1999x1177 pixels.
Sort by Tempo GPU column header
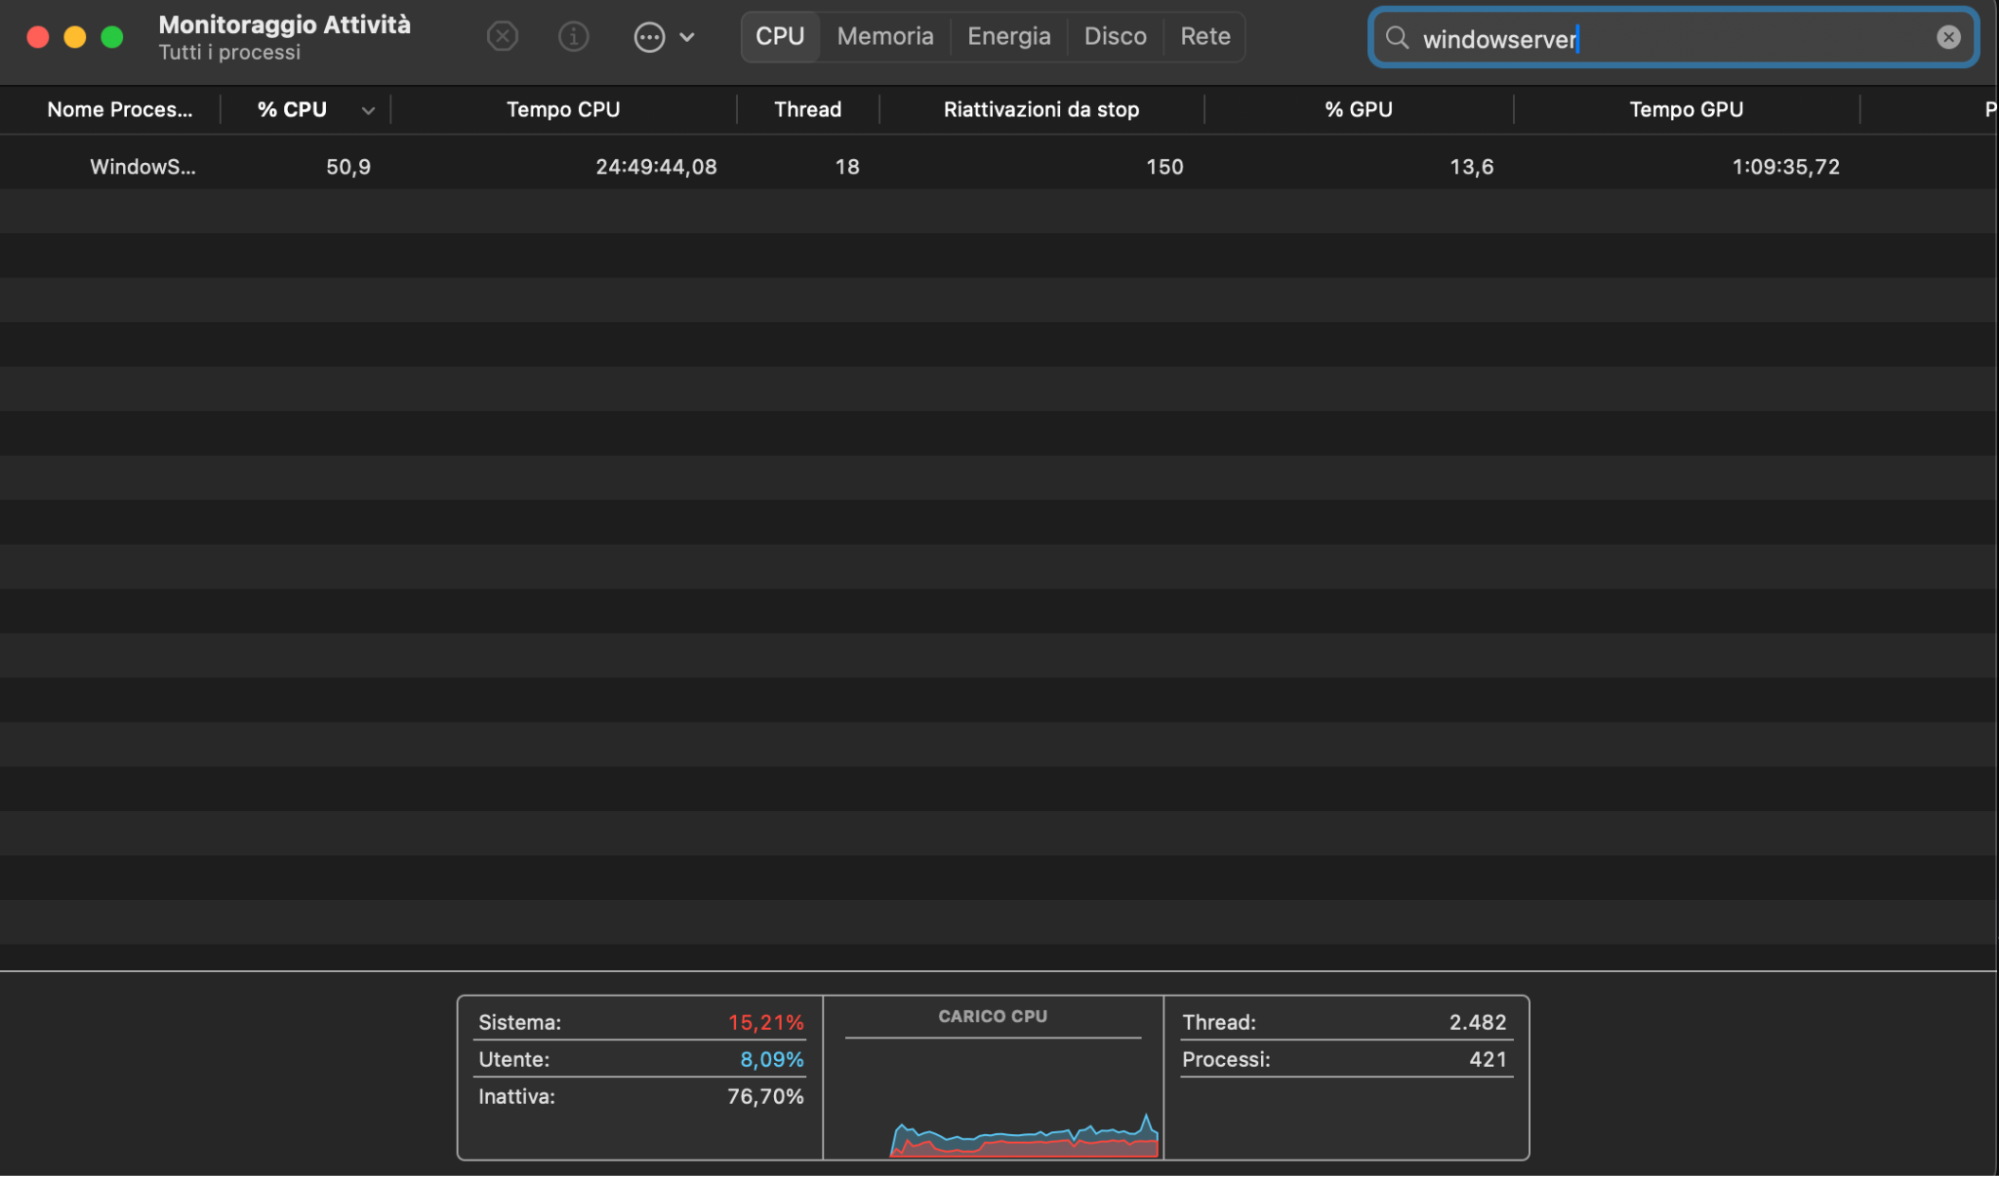pos(1686,110)
